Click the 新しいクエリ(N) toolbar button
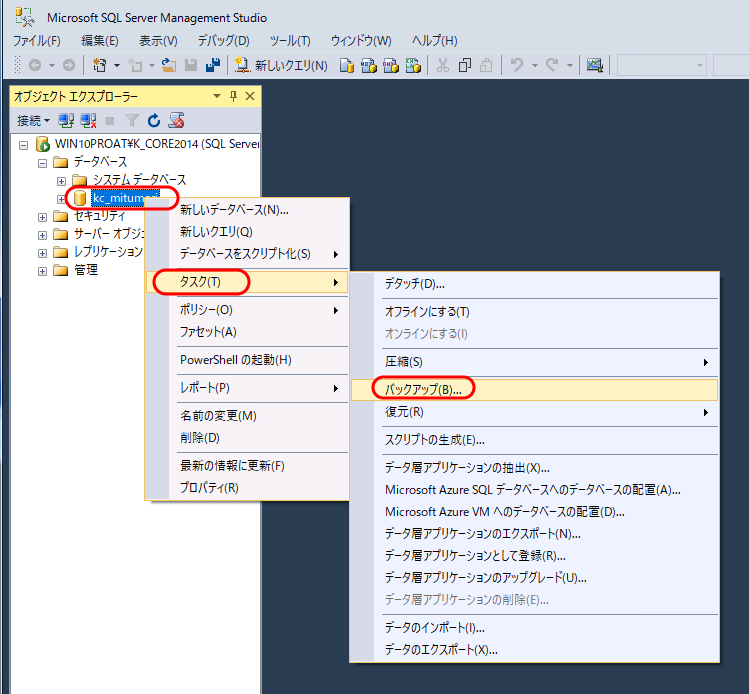This screenshot has height=694, width=749. 281,65
